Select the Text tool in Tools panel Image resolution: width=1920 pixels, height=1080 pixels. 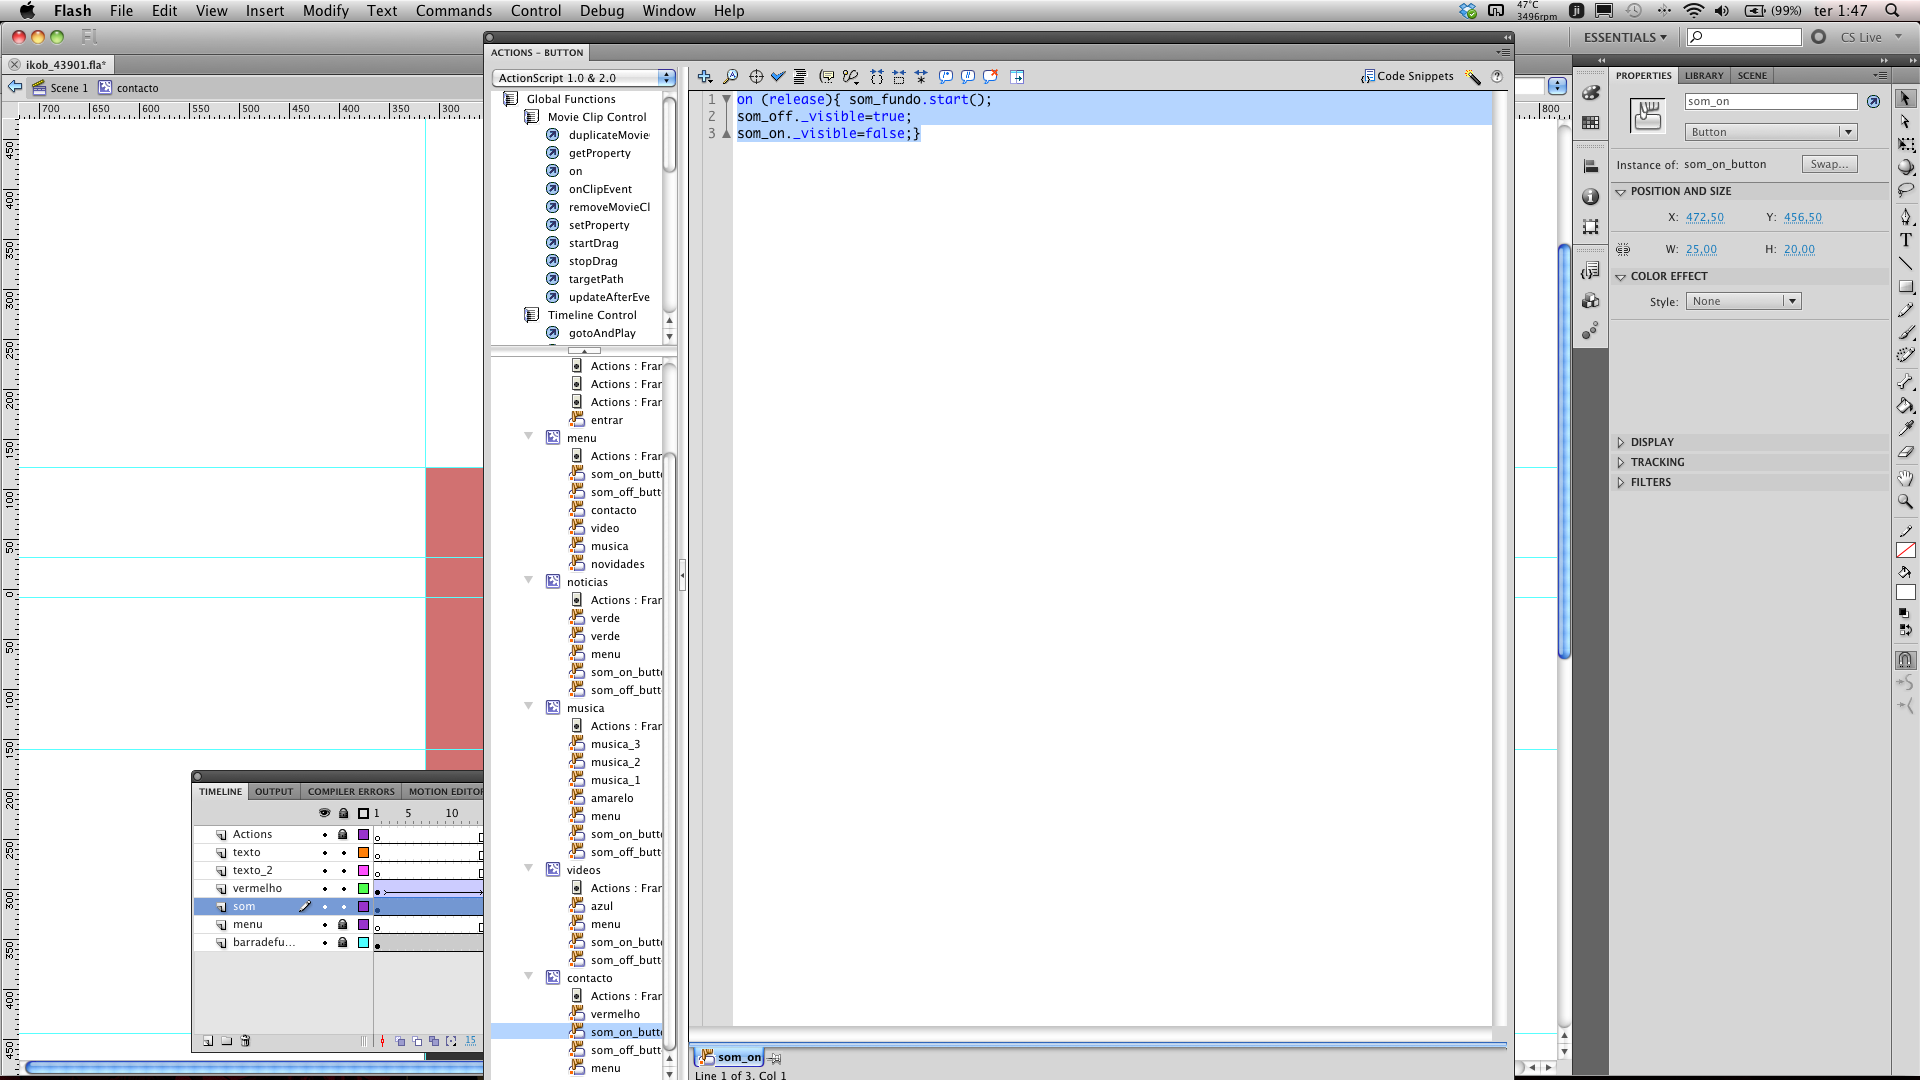point(1906,240)
